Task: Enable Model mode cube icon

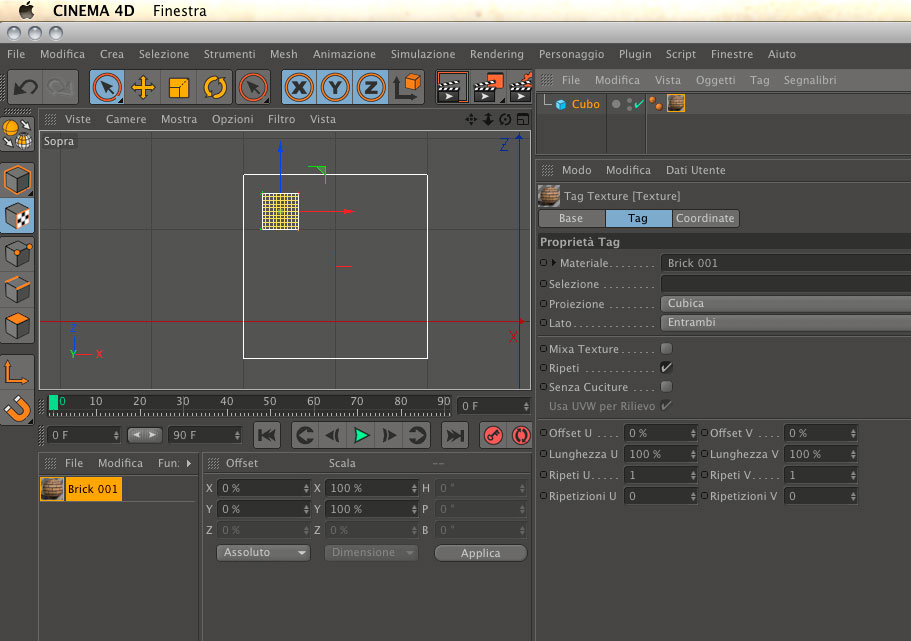Action: coord(17,180)
